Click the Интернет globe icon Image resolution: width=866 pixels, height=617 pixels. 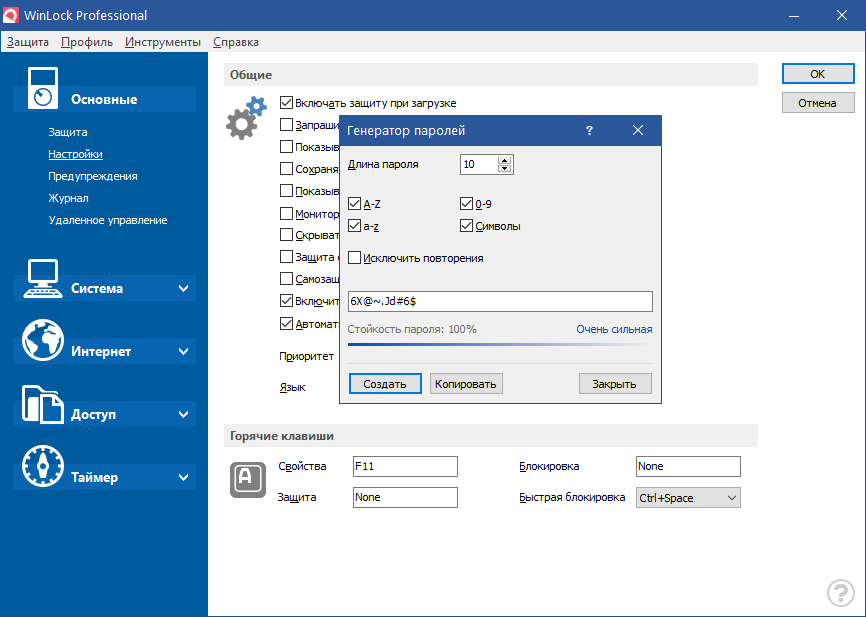[x=43, y=341]
